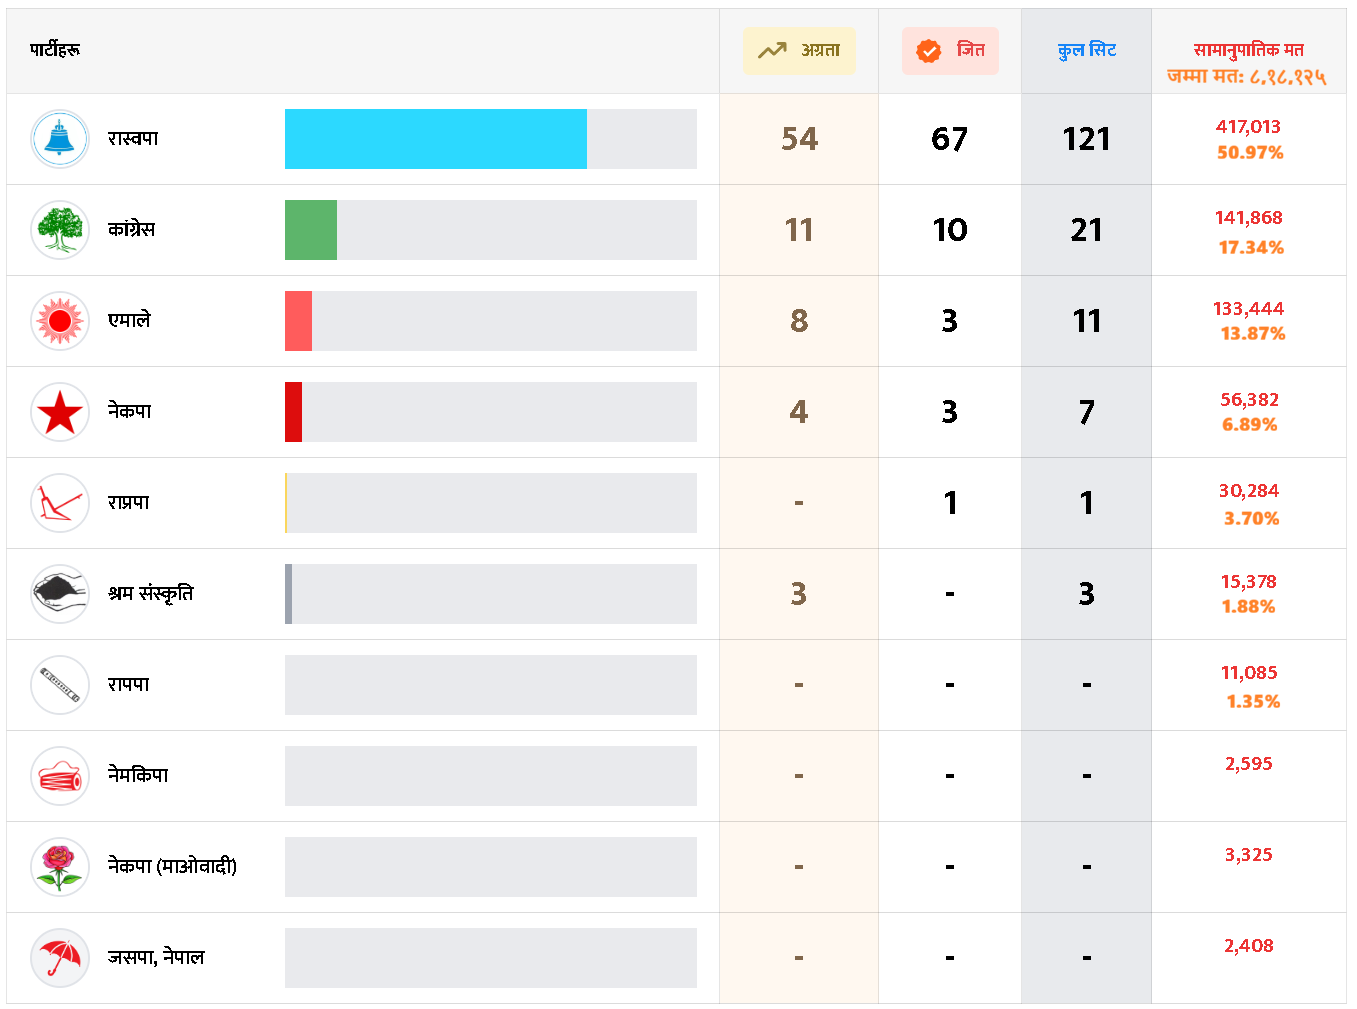Image resolution: width=1357 pixels, height=1009 pixels.
Task: Click रास्वपा proportional votes 417,013
Action: [x=1248, y=127]
